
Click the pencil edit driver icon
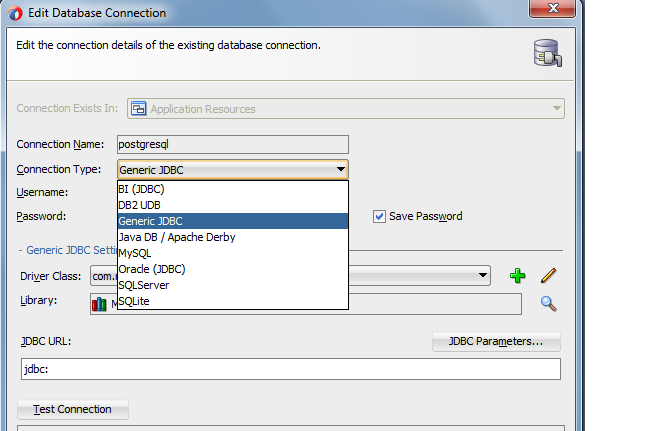pos(548,276)
